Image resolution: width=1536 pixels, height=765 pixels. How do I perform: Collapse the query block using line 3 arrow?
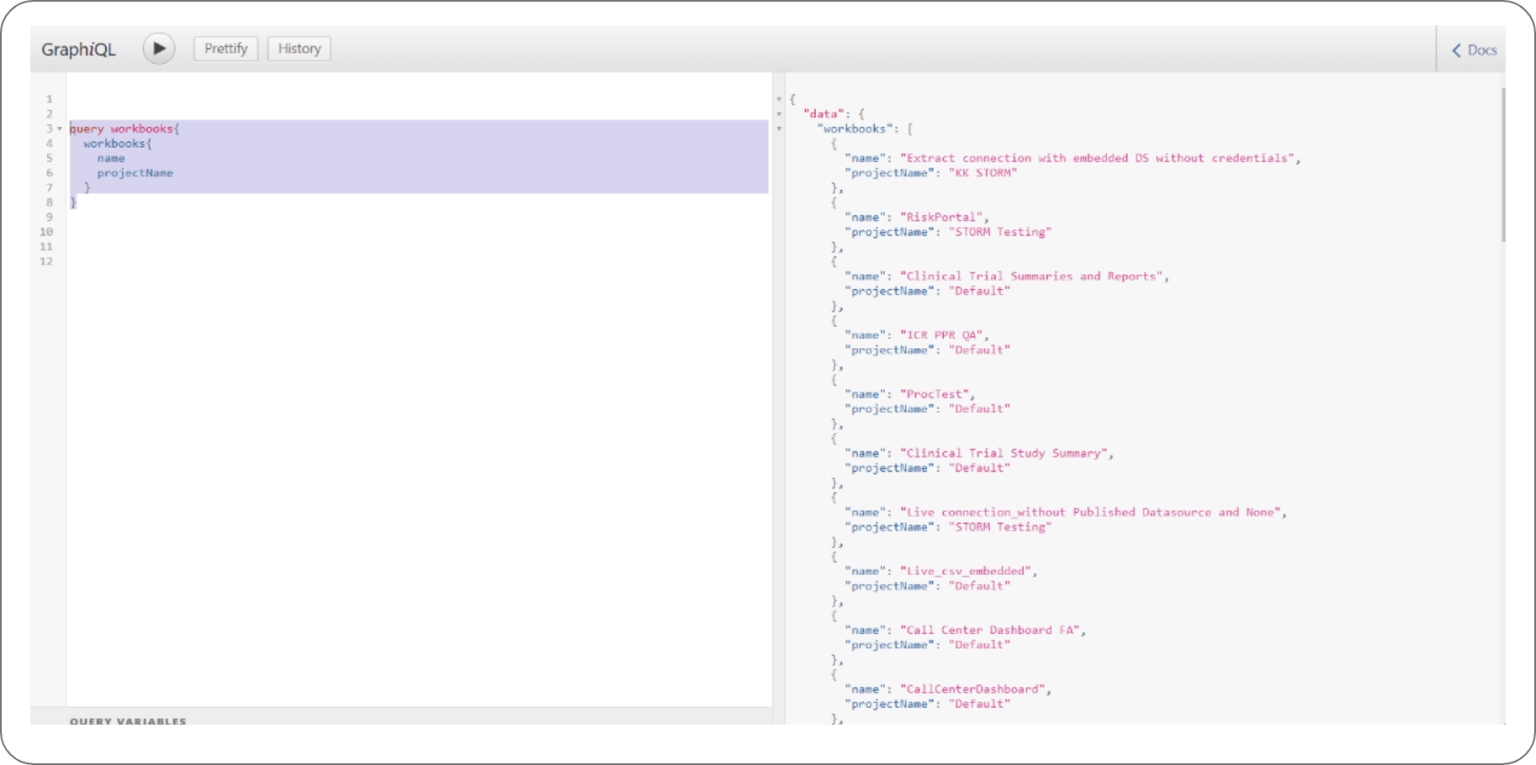coord(60,128)
